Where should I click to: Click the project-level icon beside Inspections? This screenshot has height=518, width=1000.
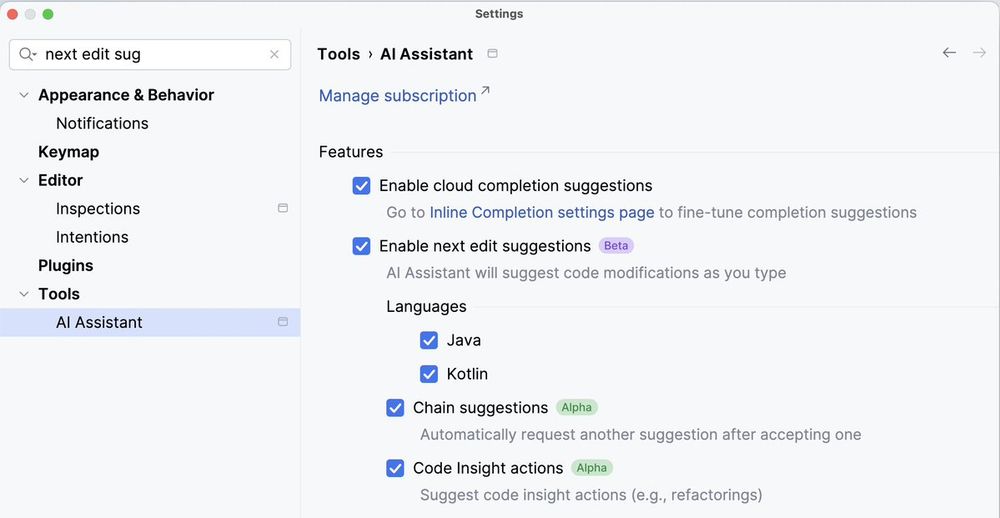point(283,208)
